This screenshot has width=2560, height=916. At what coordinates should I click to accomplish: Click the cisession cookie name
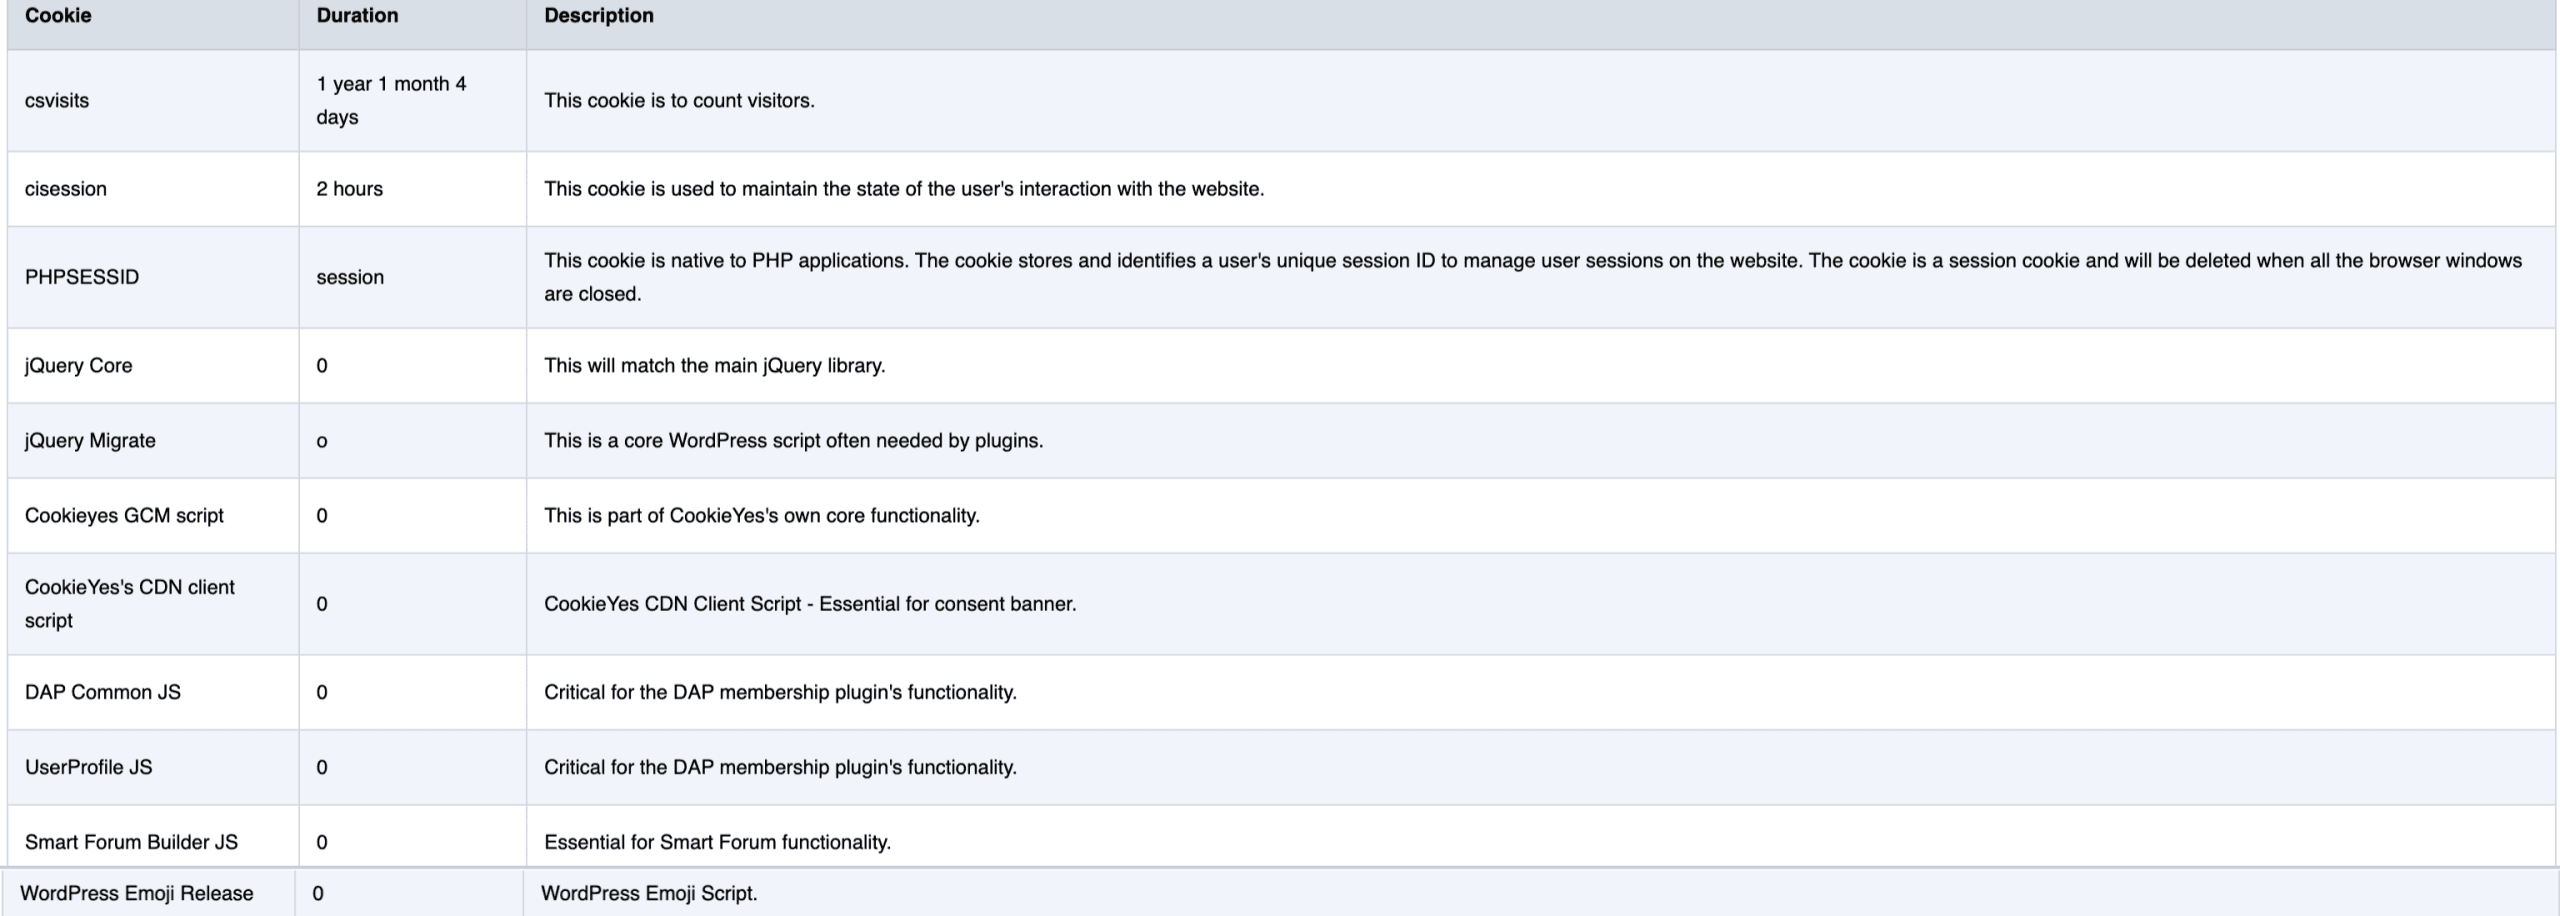point(66,189)
